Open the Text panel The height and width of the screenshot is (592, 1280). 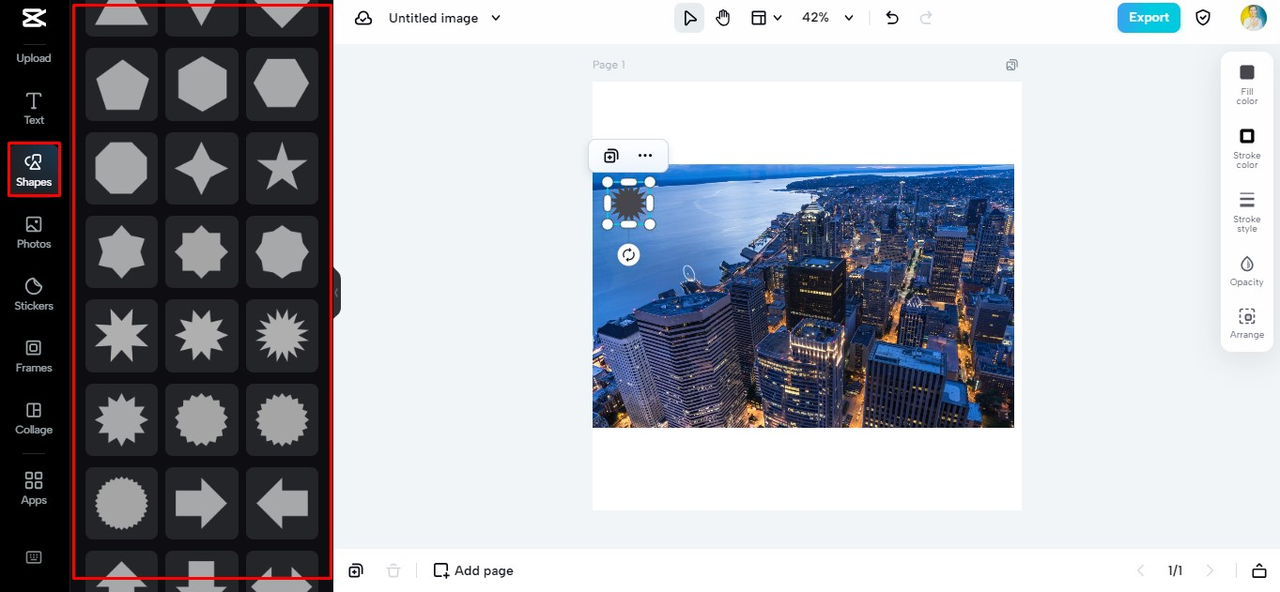[33, 109]
